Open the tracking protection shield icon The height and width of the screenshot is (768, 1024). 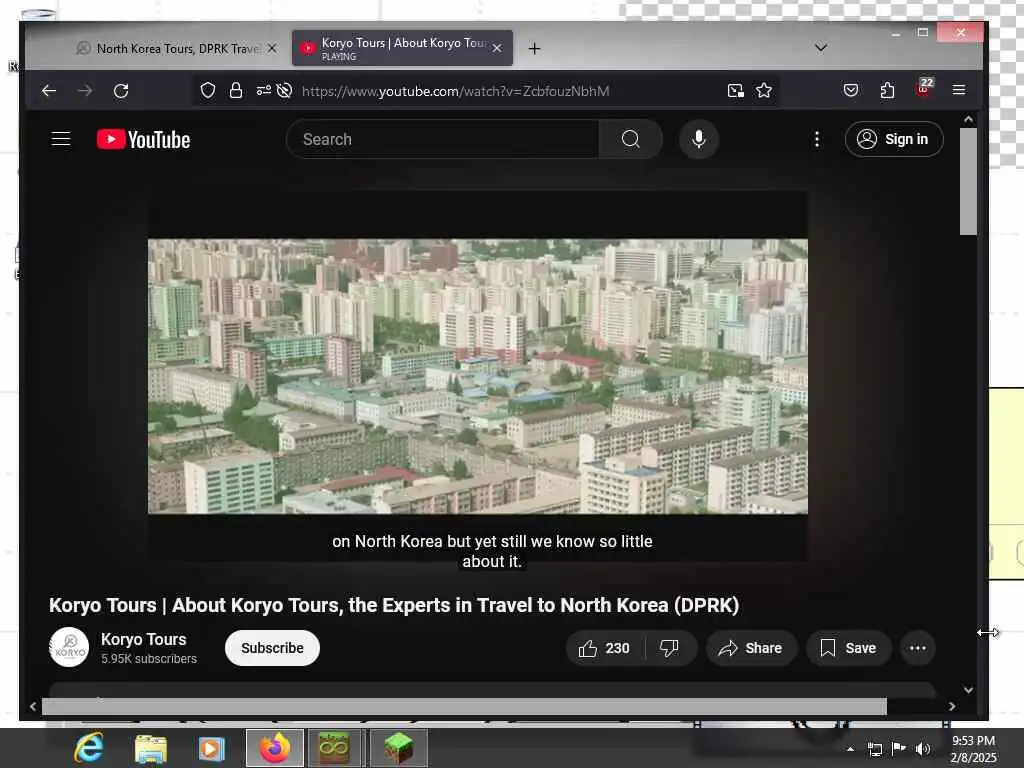208,90
